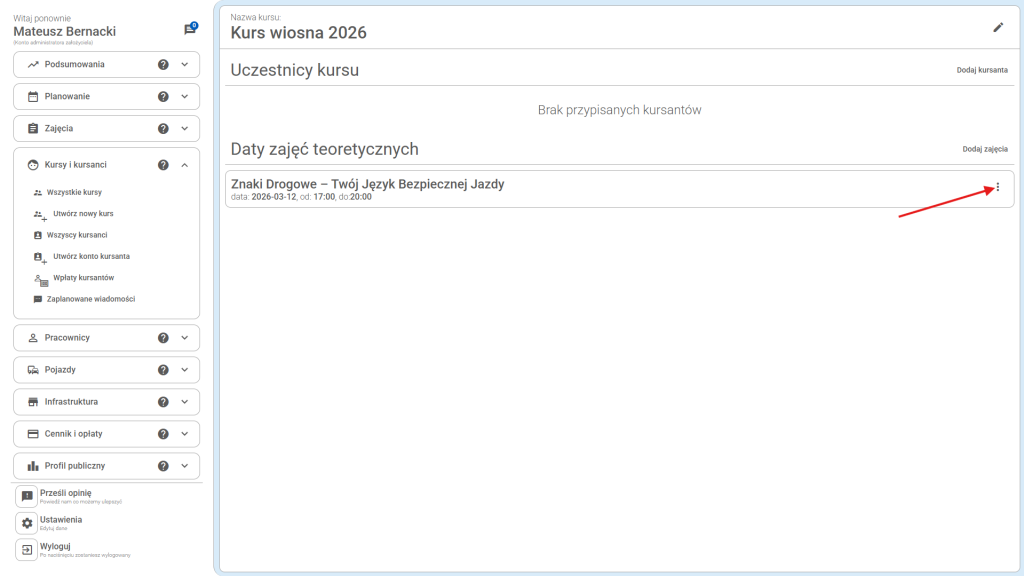This screenshot has width=1024, height=576.
Task: Expand the Infrastruktura section
Action: (x=184, y=402)
